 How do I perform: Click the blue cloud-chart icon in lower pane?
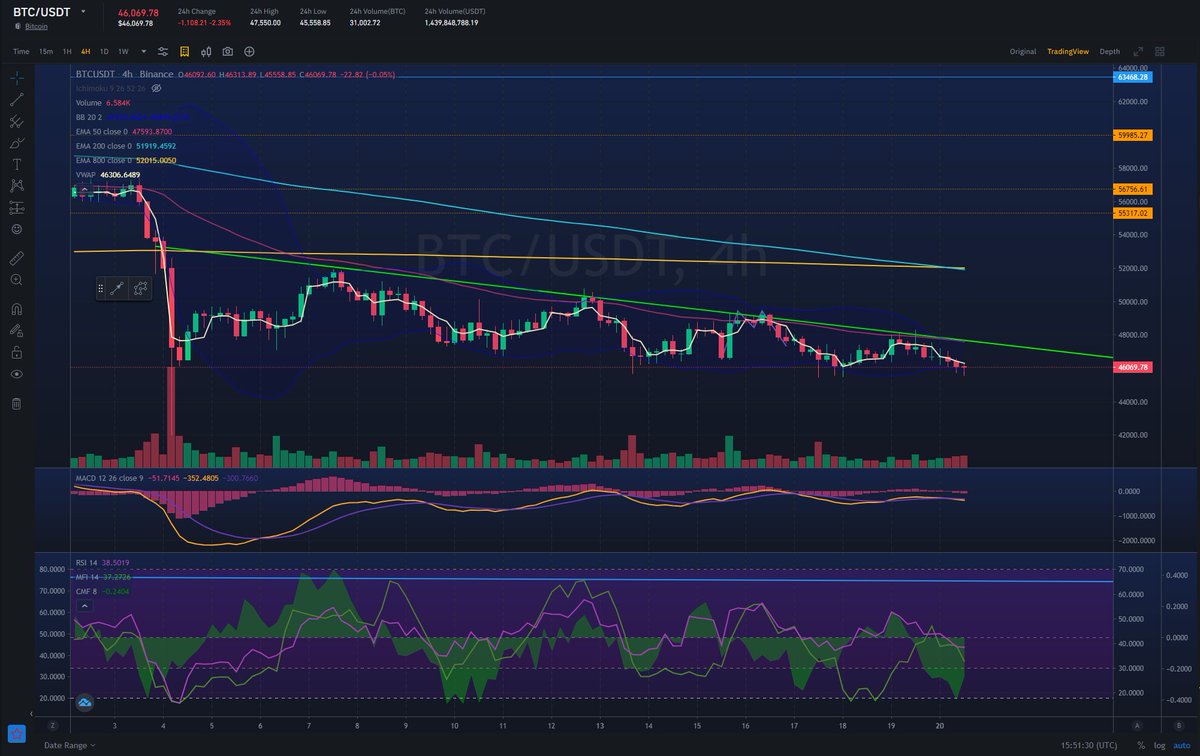tap(85, 704)
